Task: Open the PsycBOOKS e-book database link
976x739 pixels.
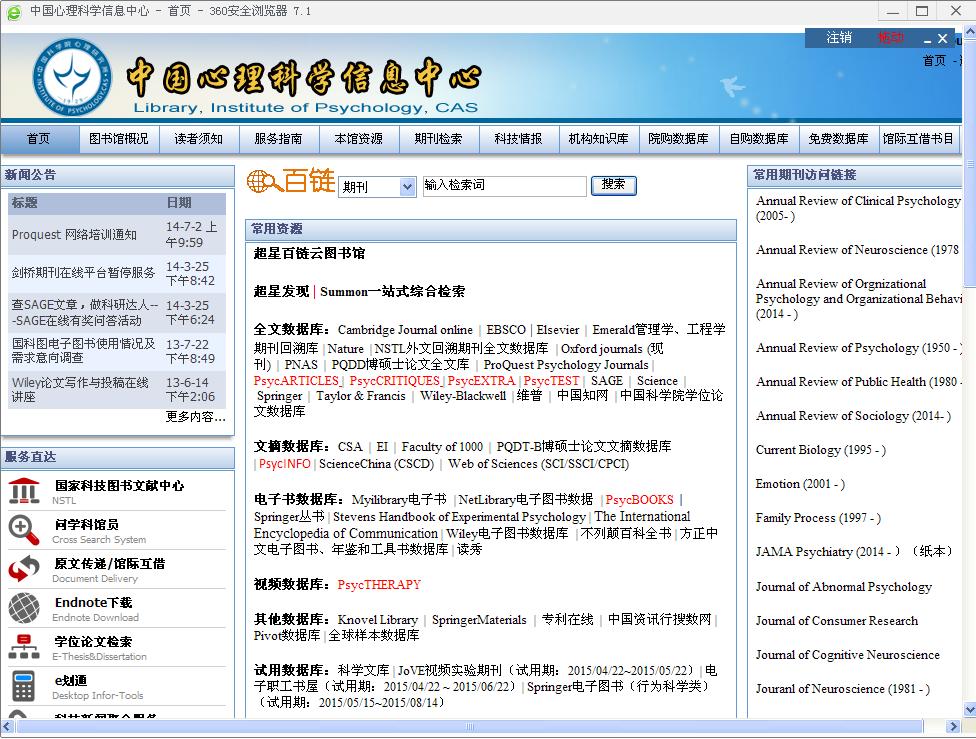Action: (x=639, y=499)
